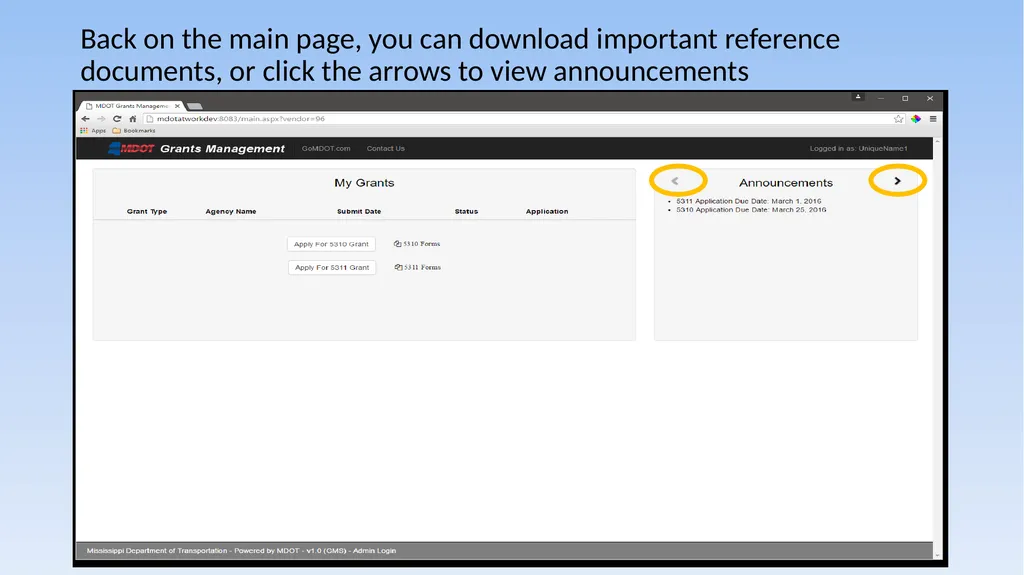This screenshot has height=575, width=1024.
Task: Download the 5311 Forms document
Action: coord(417,267)
